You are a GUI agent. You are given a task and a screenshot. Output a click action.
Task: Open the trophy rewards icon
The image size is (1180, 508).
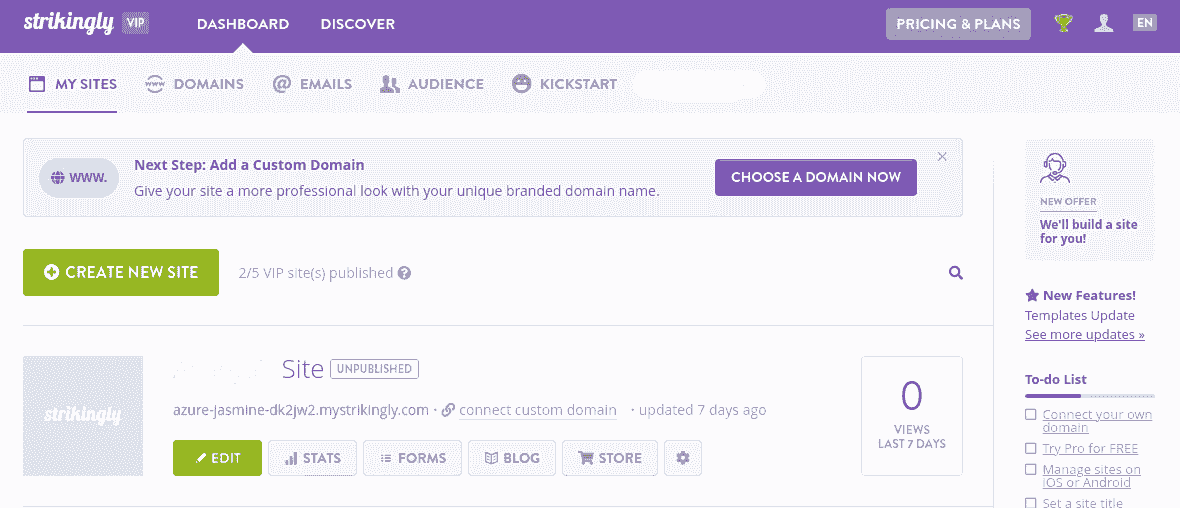(x=1063, y=23)
